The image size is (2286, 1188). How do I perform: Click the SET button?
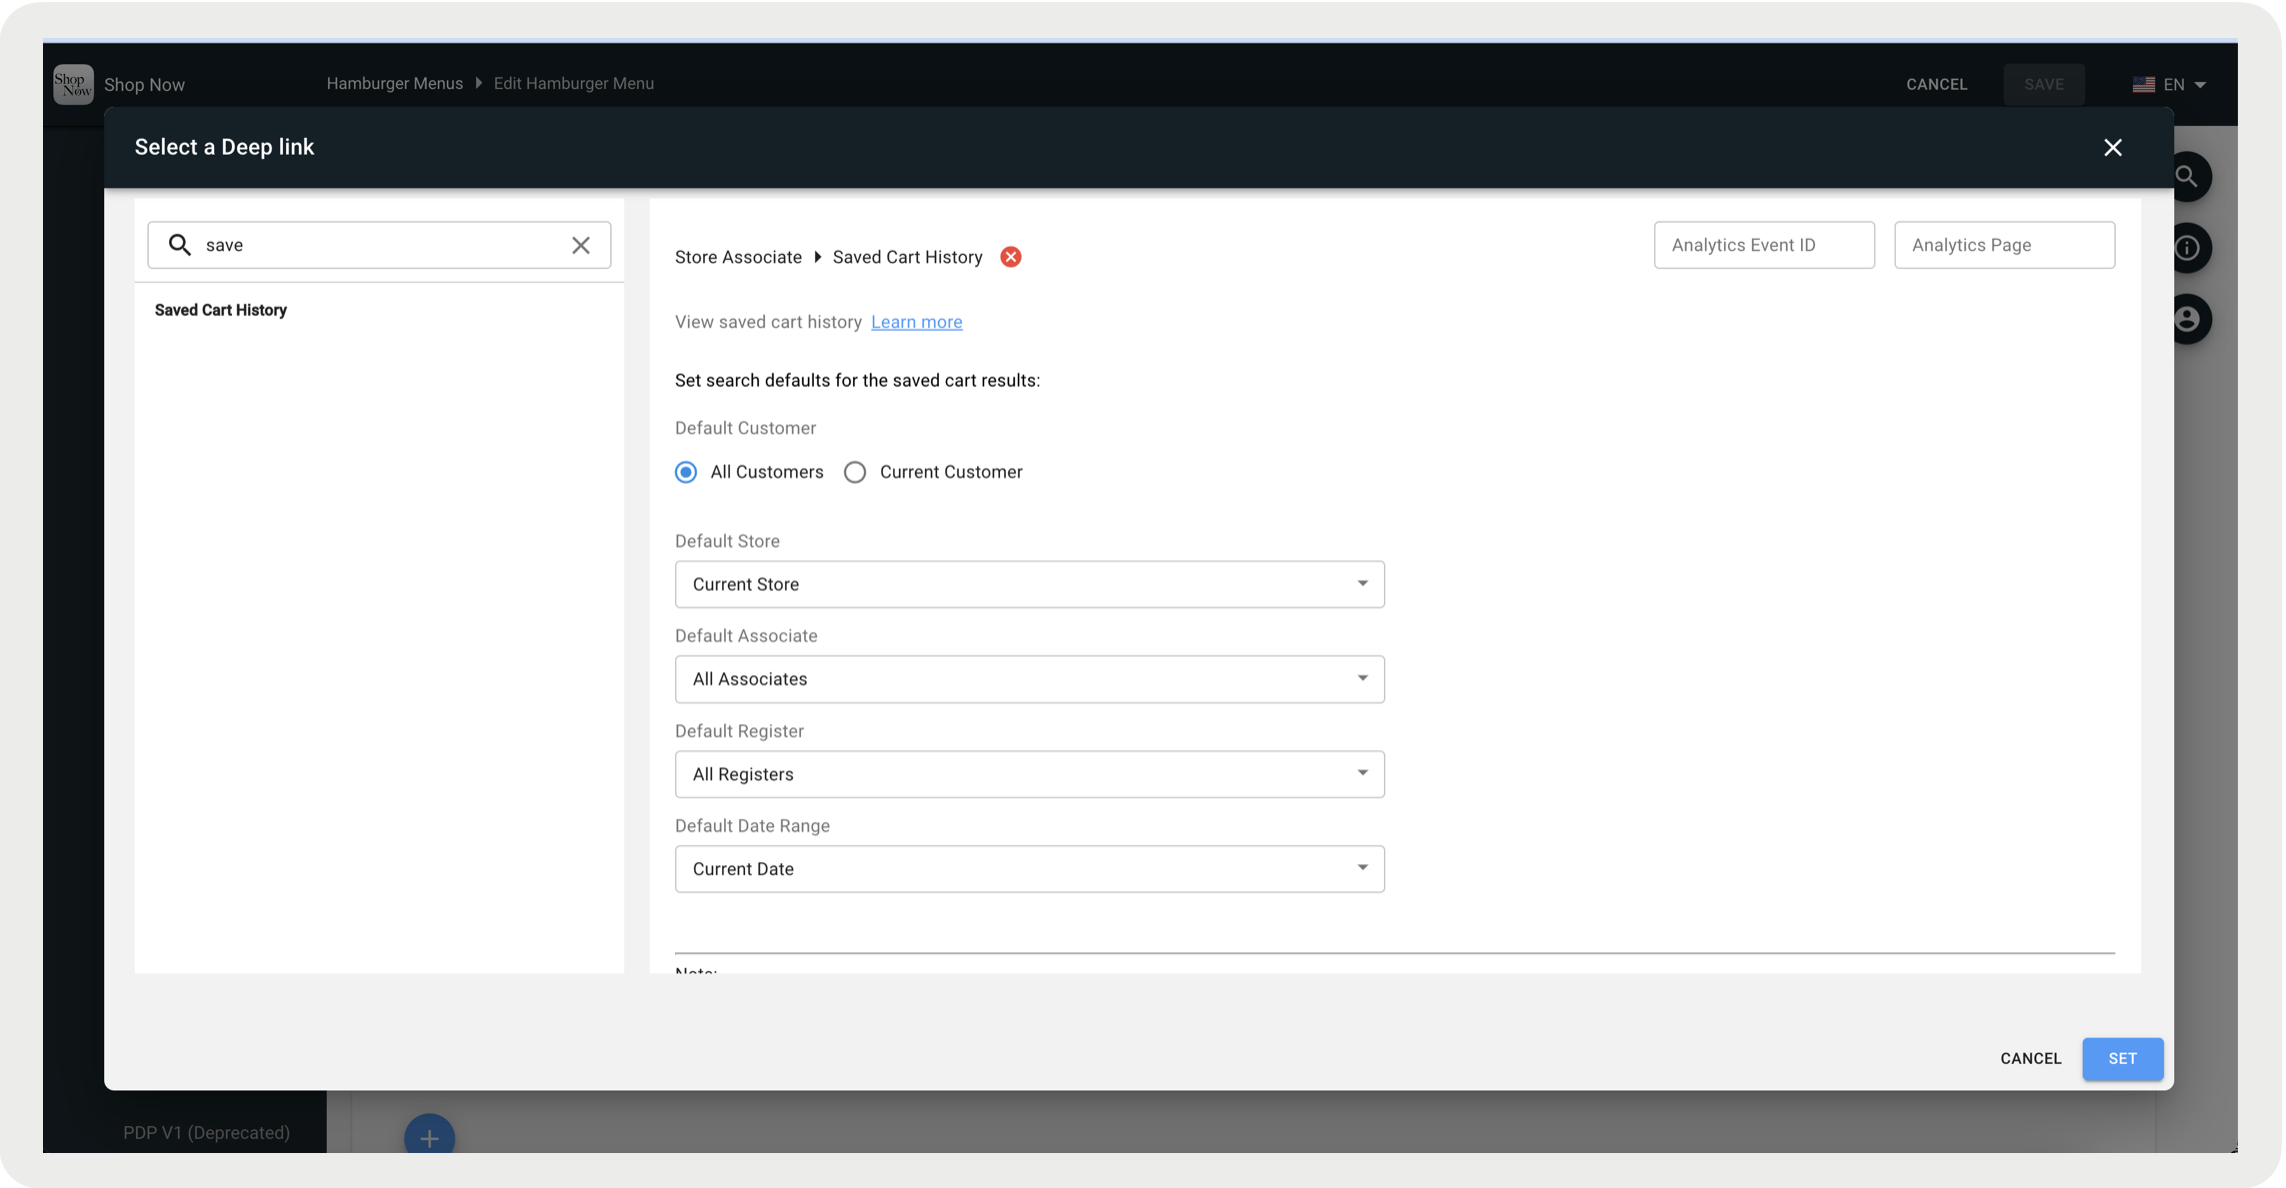point(2122,1059)
